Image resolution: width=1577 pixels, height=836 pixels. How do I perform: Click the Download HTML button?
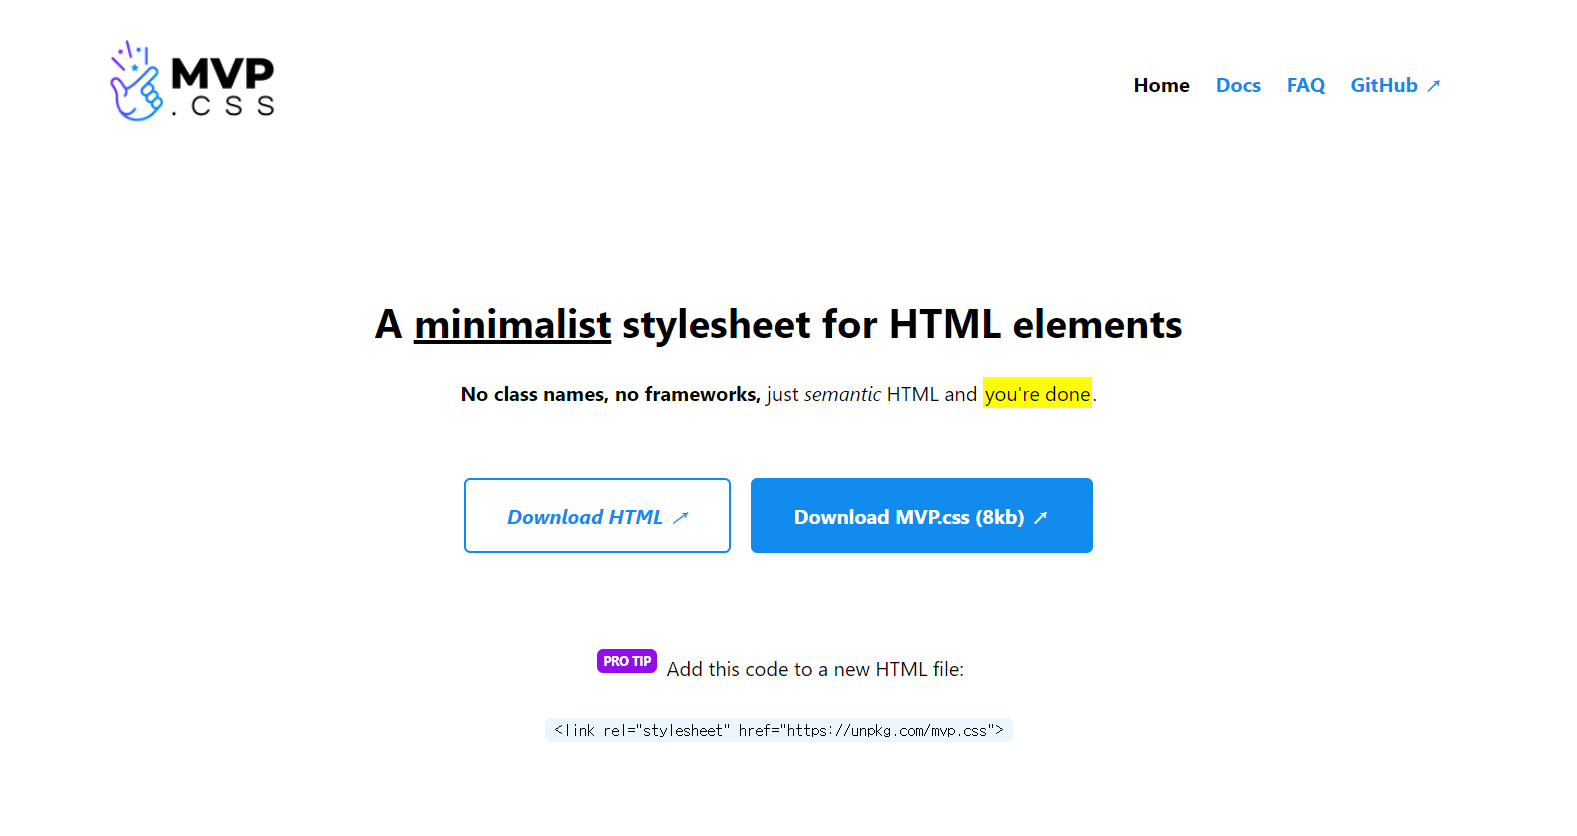click(597, 516)
